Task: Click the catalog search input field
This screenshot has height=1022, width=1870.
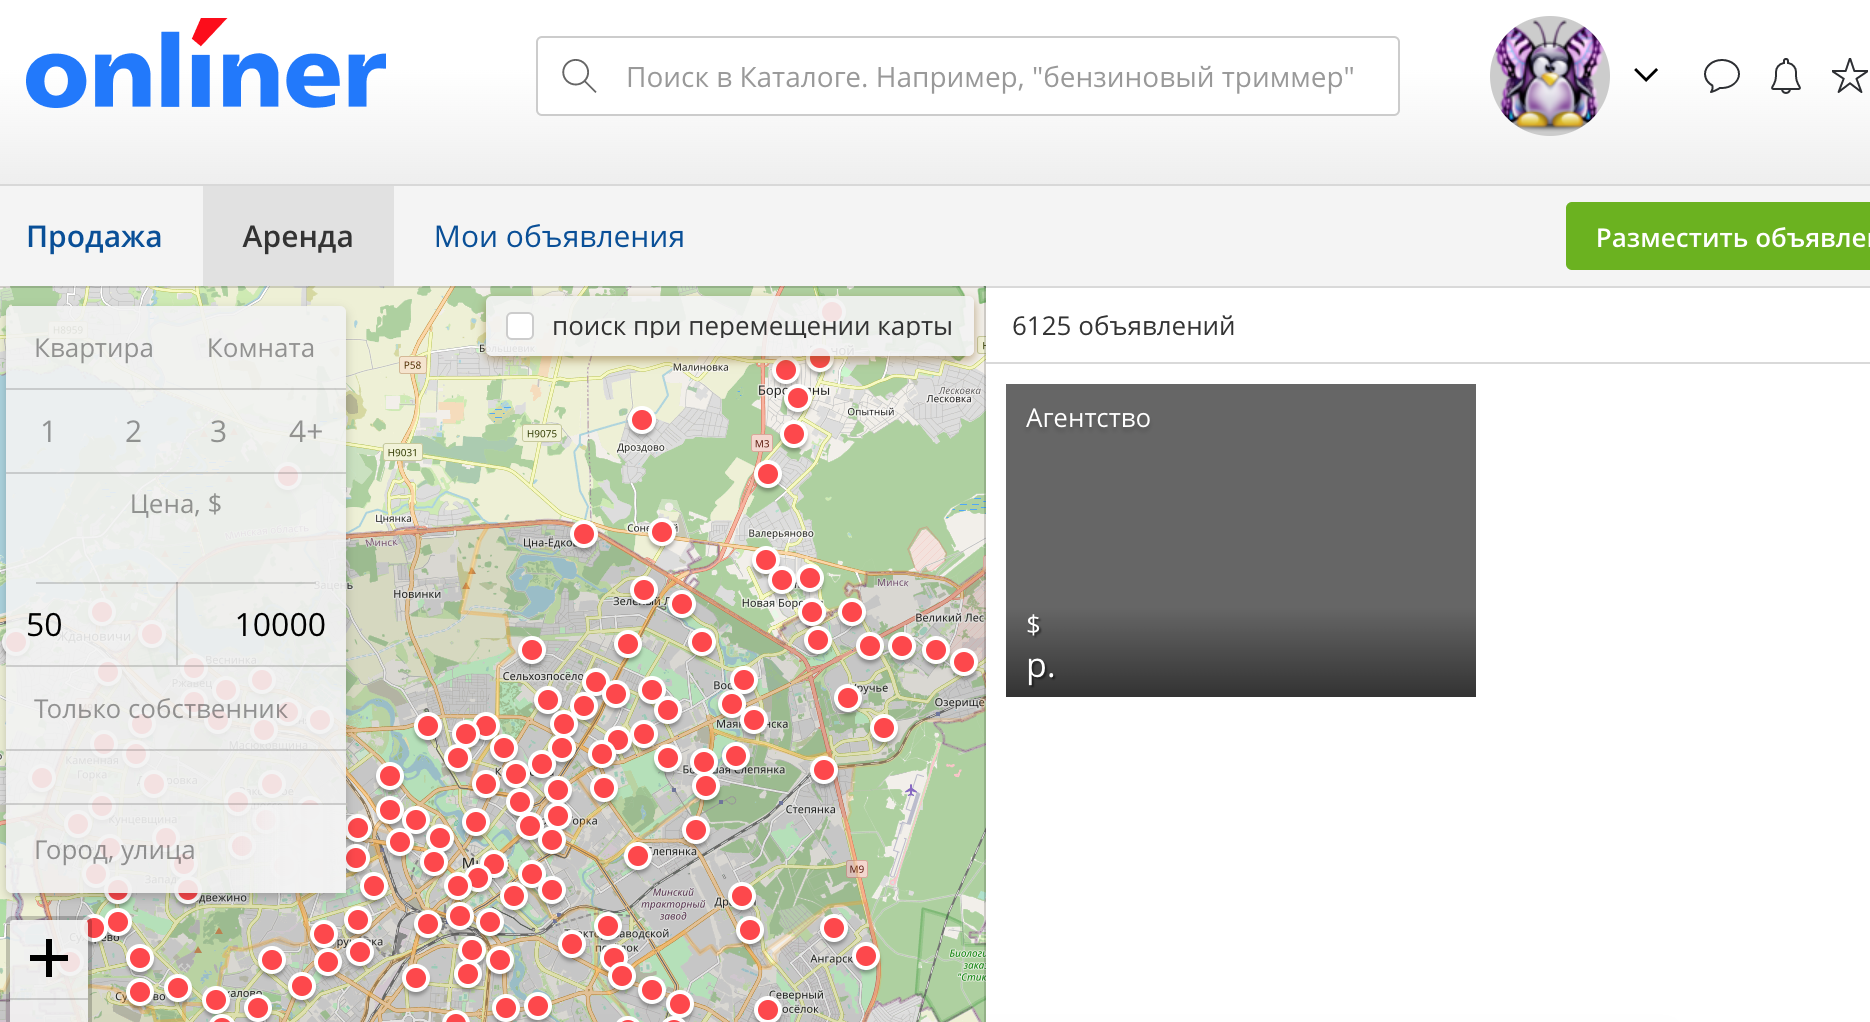Action: (x=967, y=76)
